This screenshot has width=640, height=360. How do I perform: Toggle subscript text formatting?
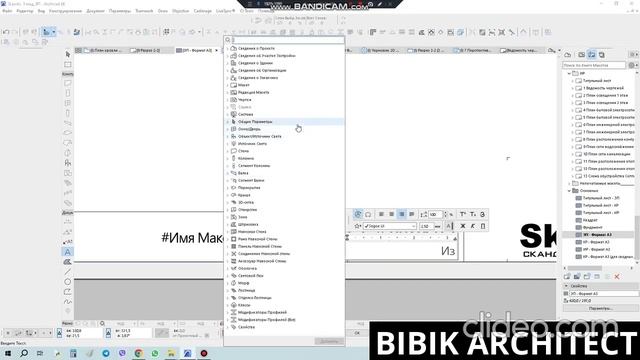coord(473,214)
